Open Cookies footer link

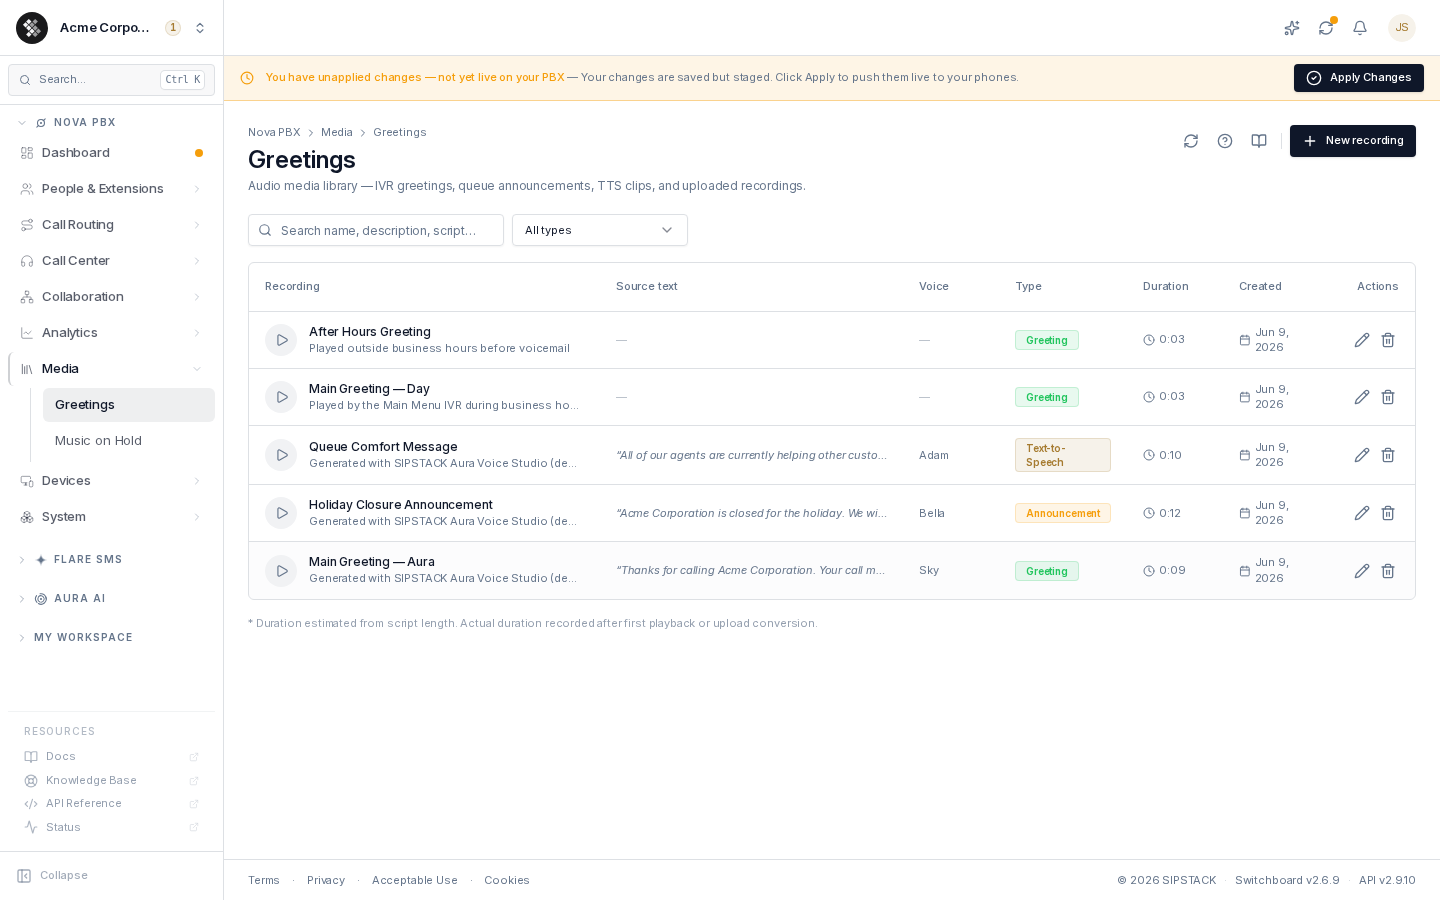pos(507,881)
